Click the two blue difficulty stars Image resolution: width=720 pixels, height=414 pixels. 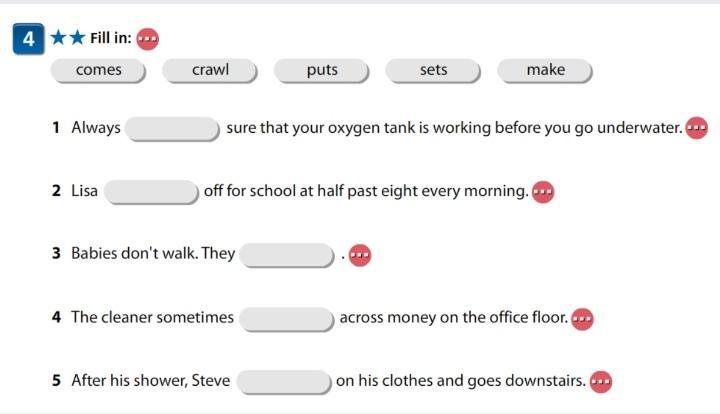point(68,39)
